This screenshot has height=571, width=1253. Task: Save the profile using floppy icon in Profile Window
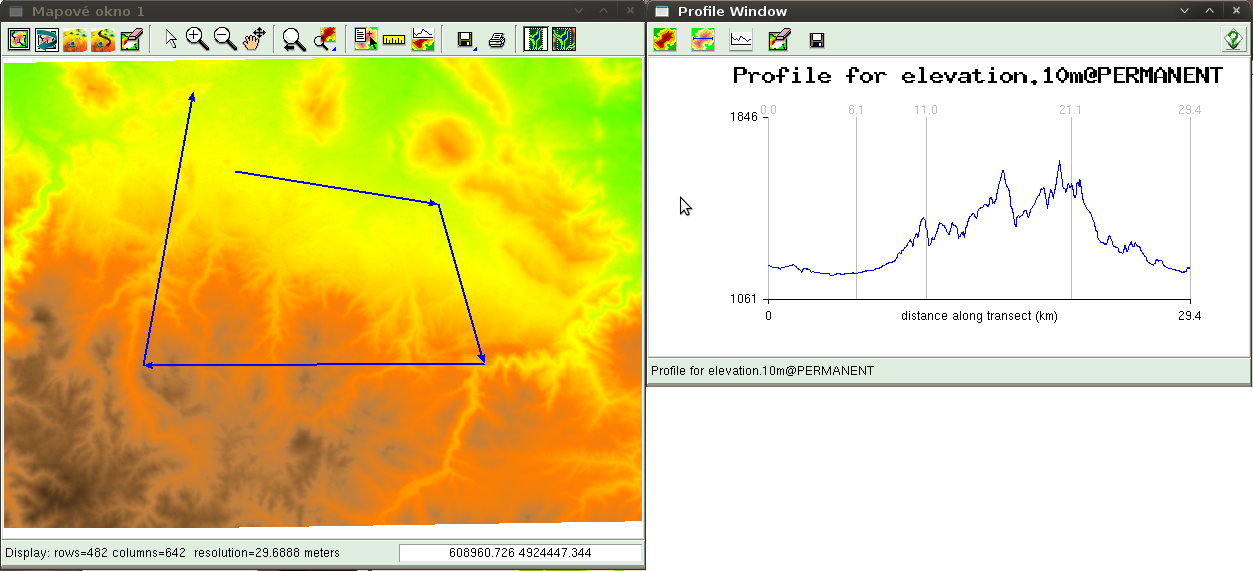coord(817,40)
